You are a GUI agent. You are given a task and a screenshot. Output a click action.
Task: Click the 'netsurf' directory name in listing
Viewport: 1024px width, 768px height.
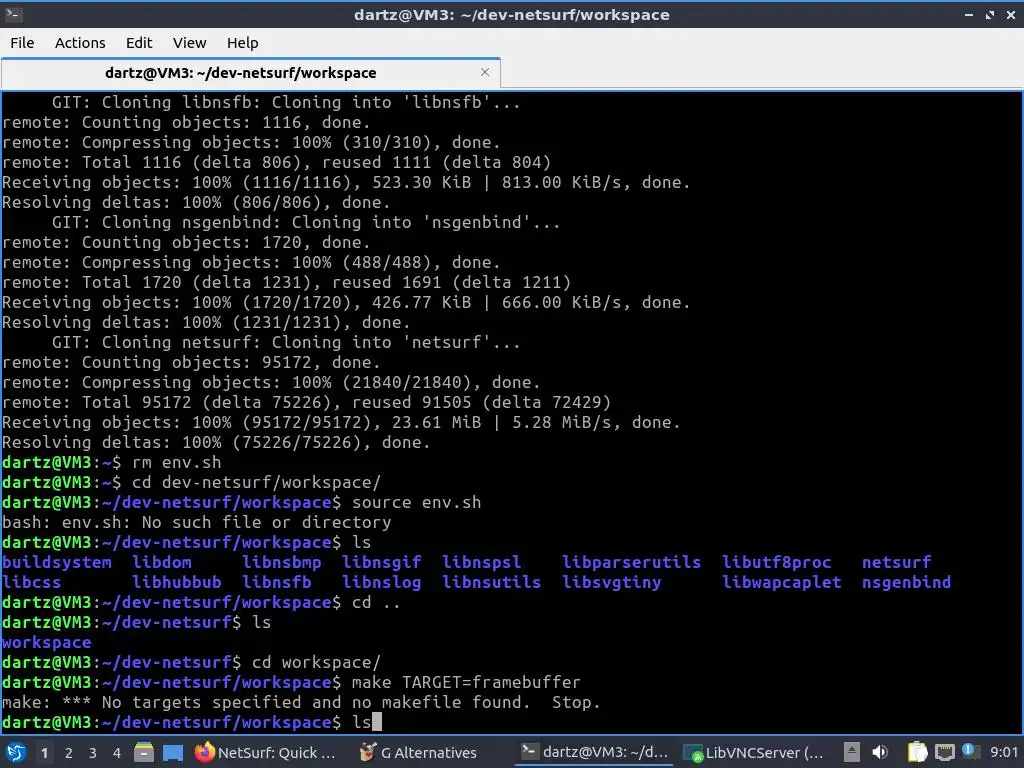click(897, 562)
